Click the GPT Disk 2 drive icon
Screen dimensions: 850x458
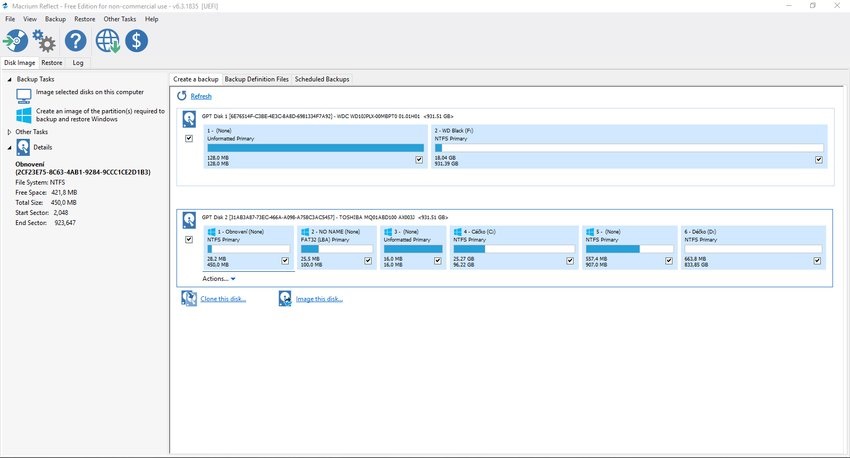pos(189,220)
